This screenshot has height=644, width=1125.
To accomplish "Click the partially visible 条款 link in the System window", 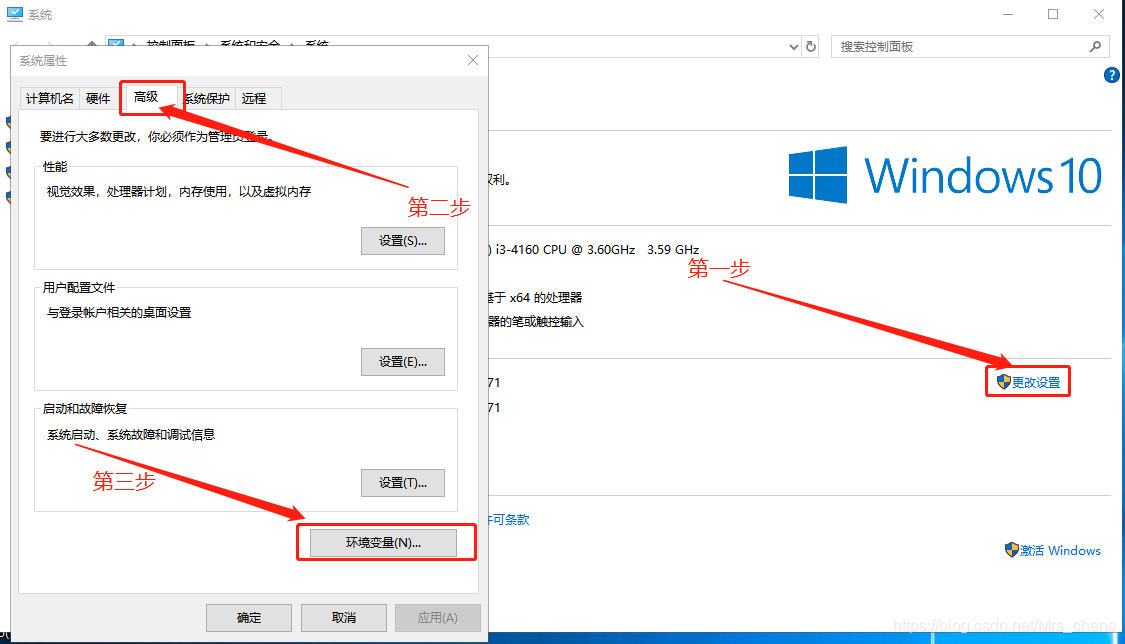I will [x=509, y=519].
